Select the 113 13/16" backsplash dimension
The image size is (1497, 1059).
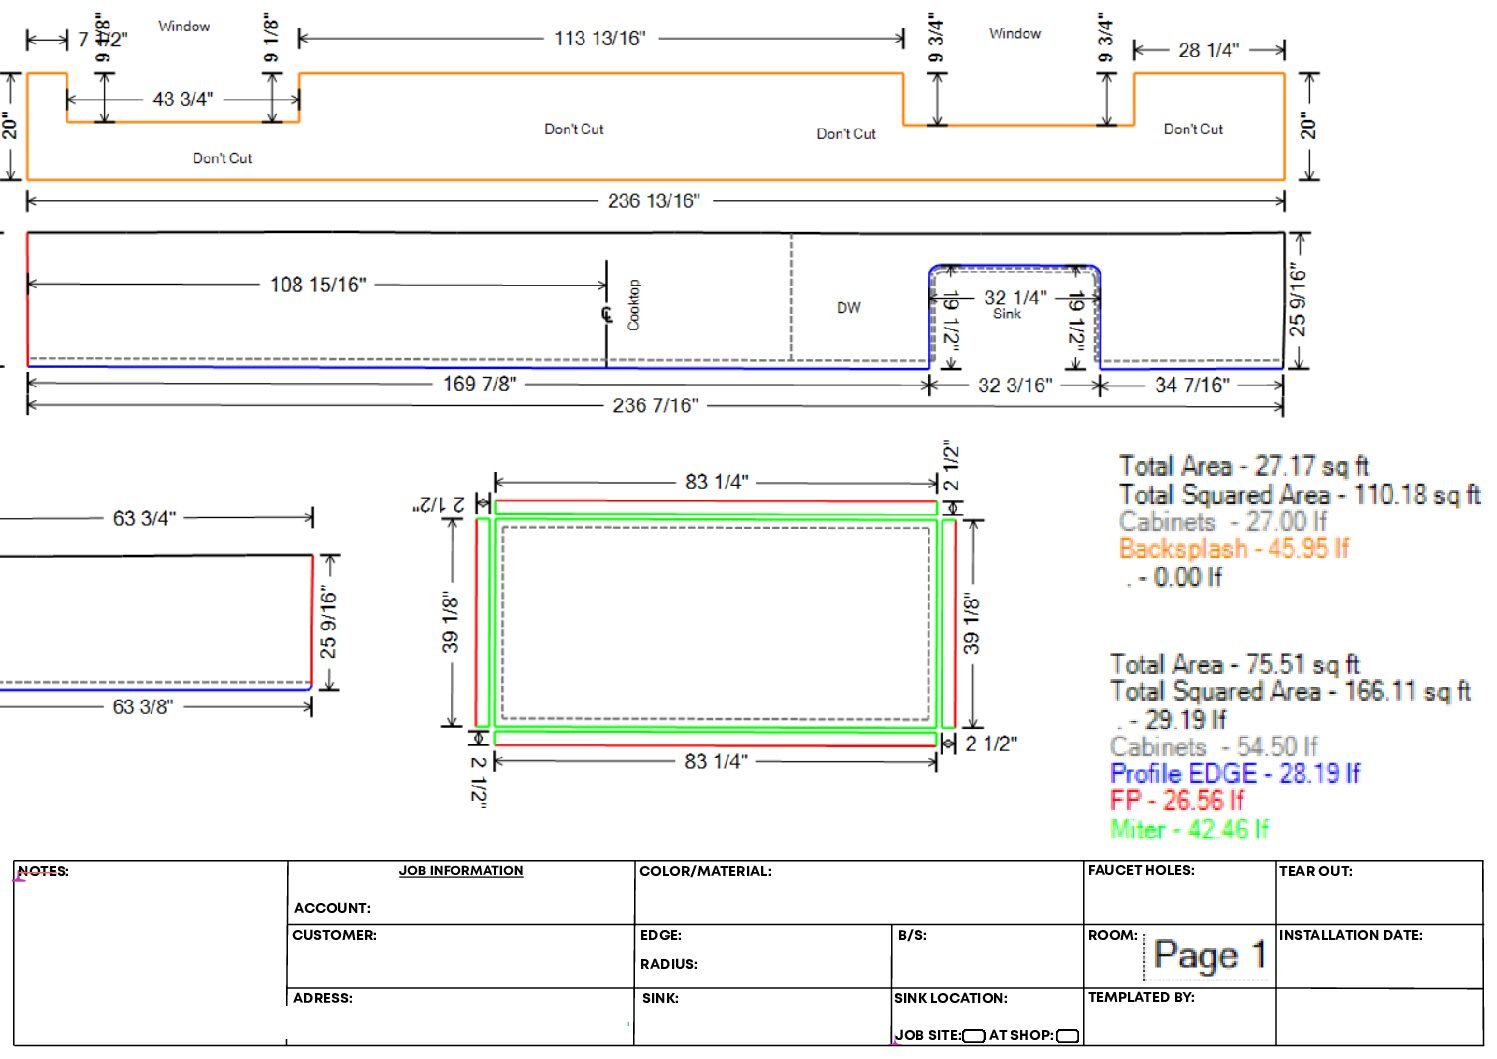point(600,39)
